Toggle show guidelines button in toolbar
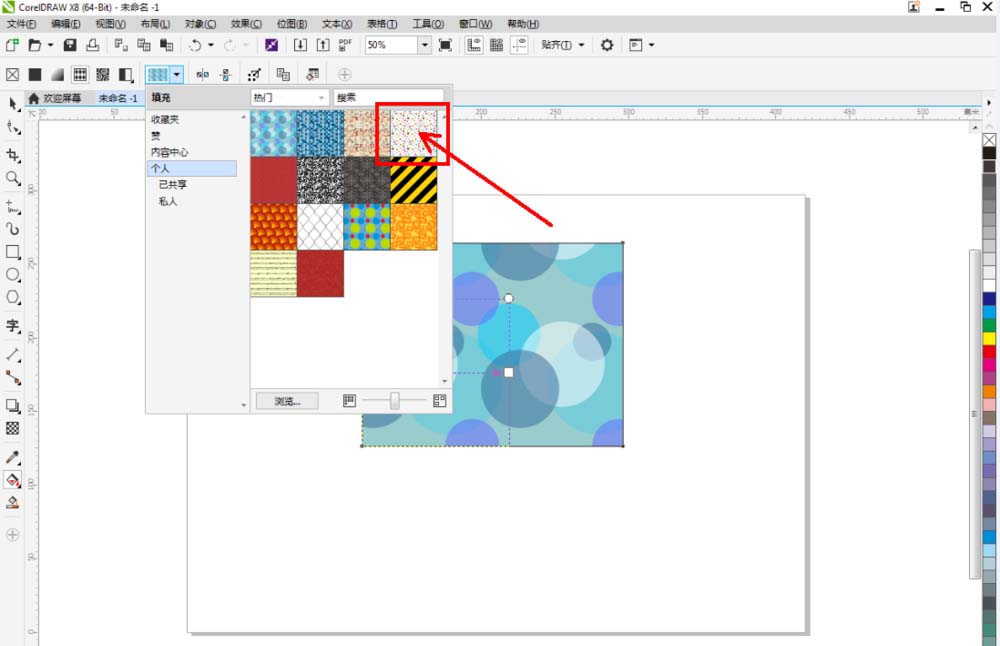 click(x=520, y=45)
